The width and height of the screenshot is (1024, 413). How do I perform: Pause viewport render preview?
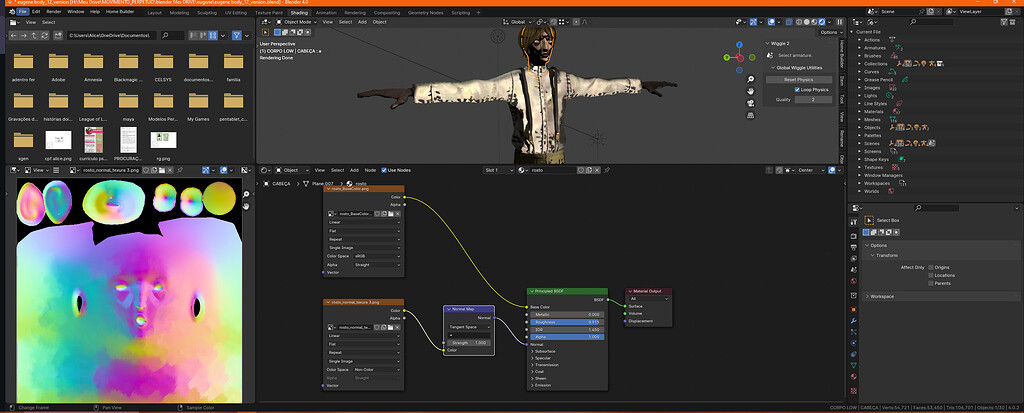pos(840,22)
